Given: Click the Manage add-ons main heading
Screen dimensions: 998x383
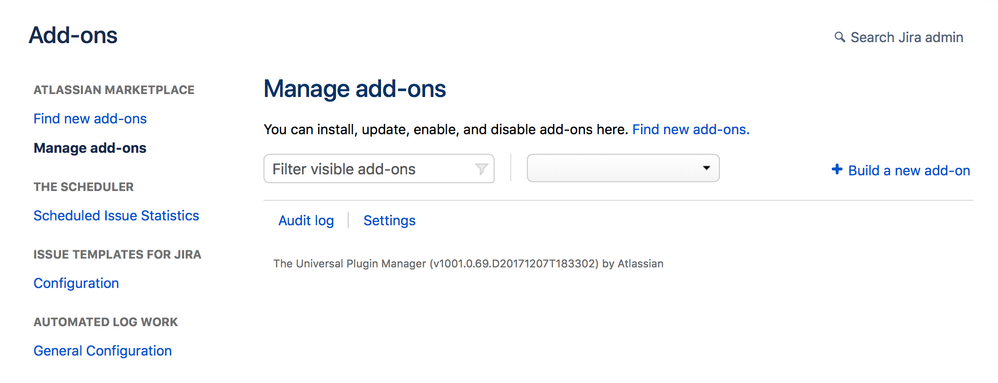Looking at the screenshot, I should 355,89.
